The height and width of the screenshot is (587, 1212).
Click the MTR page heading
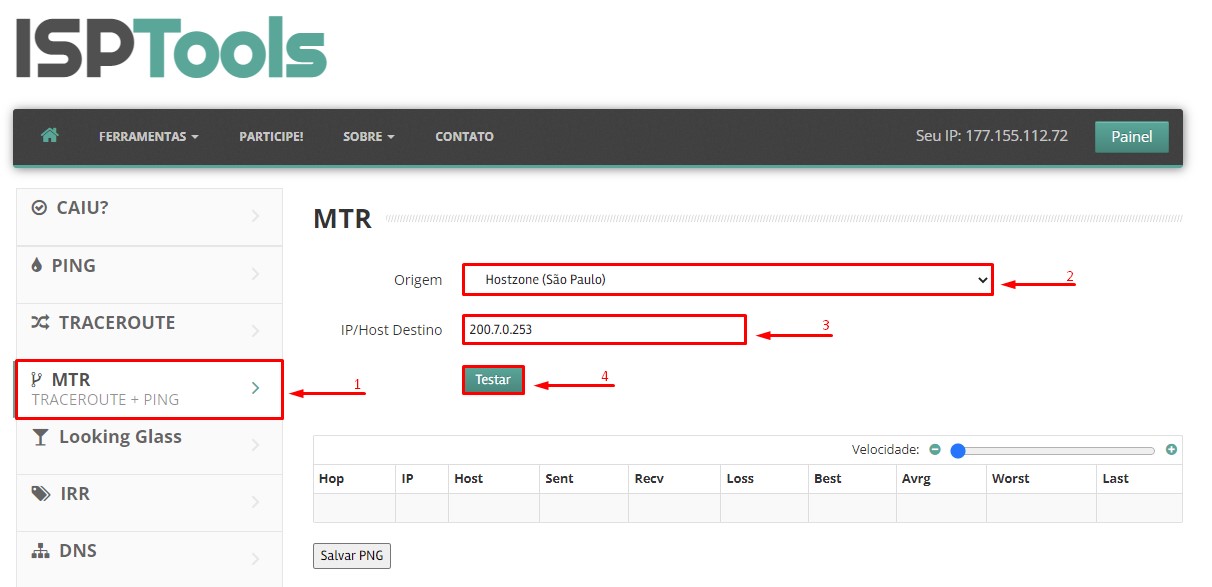(342, 219)
